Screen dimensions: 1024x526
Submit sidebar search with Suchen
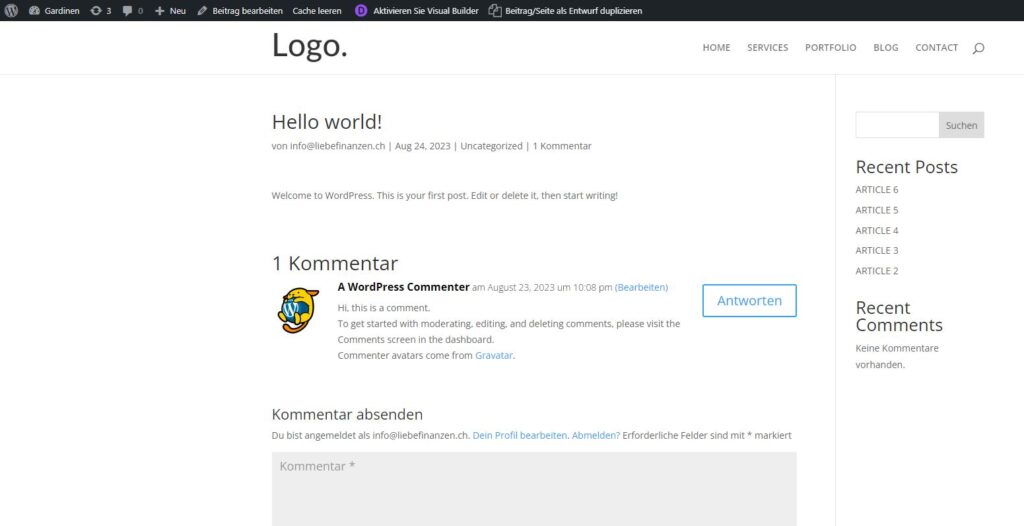961,125
